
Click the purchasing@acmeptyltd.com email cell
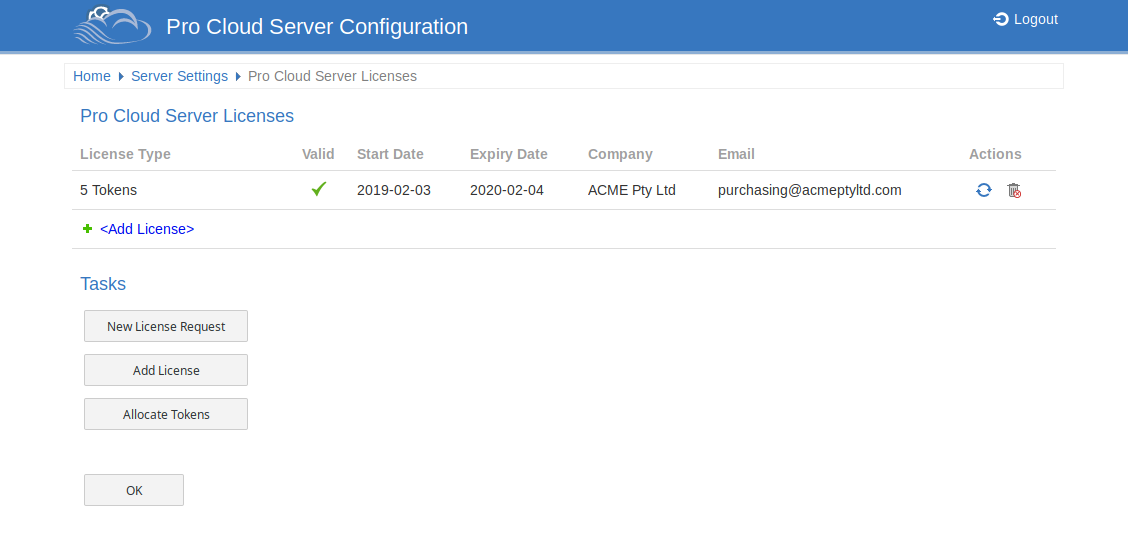click(x=809, y=190)
